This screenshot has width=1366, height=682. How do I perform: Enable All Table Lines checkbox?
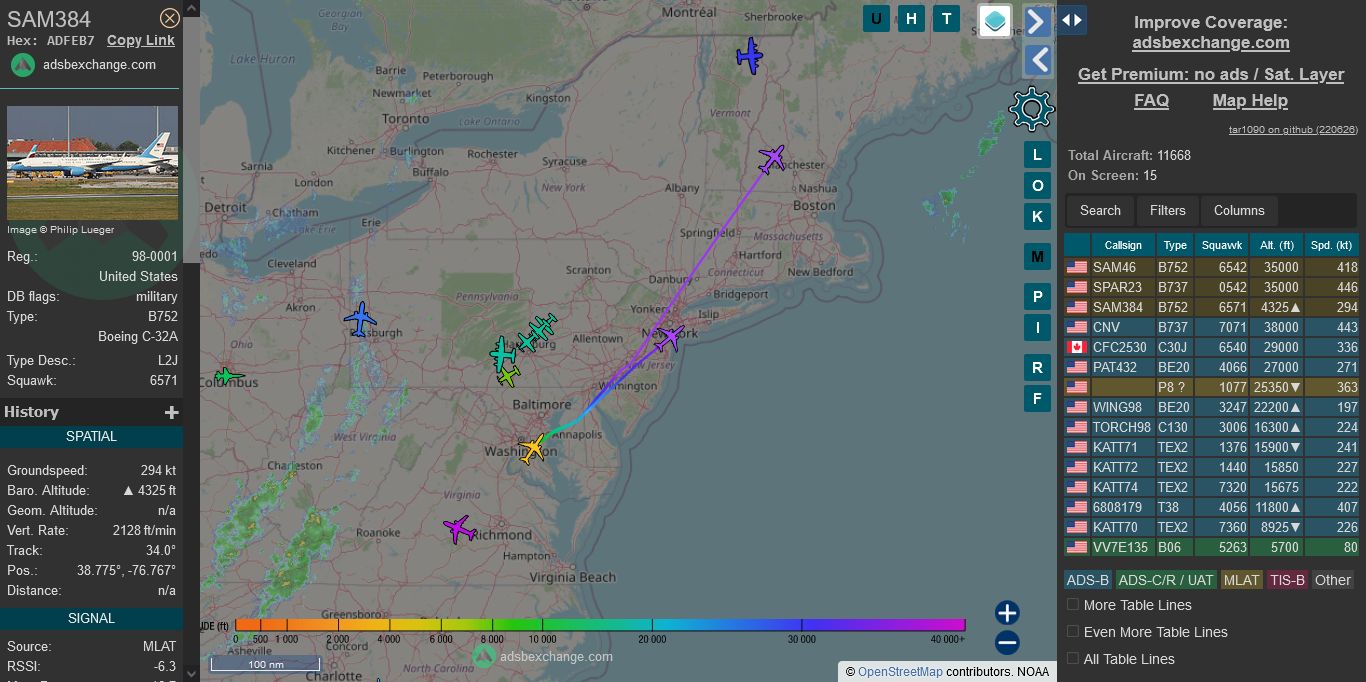[x=1073, y=658]
